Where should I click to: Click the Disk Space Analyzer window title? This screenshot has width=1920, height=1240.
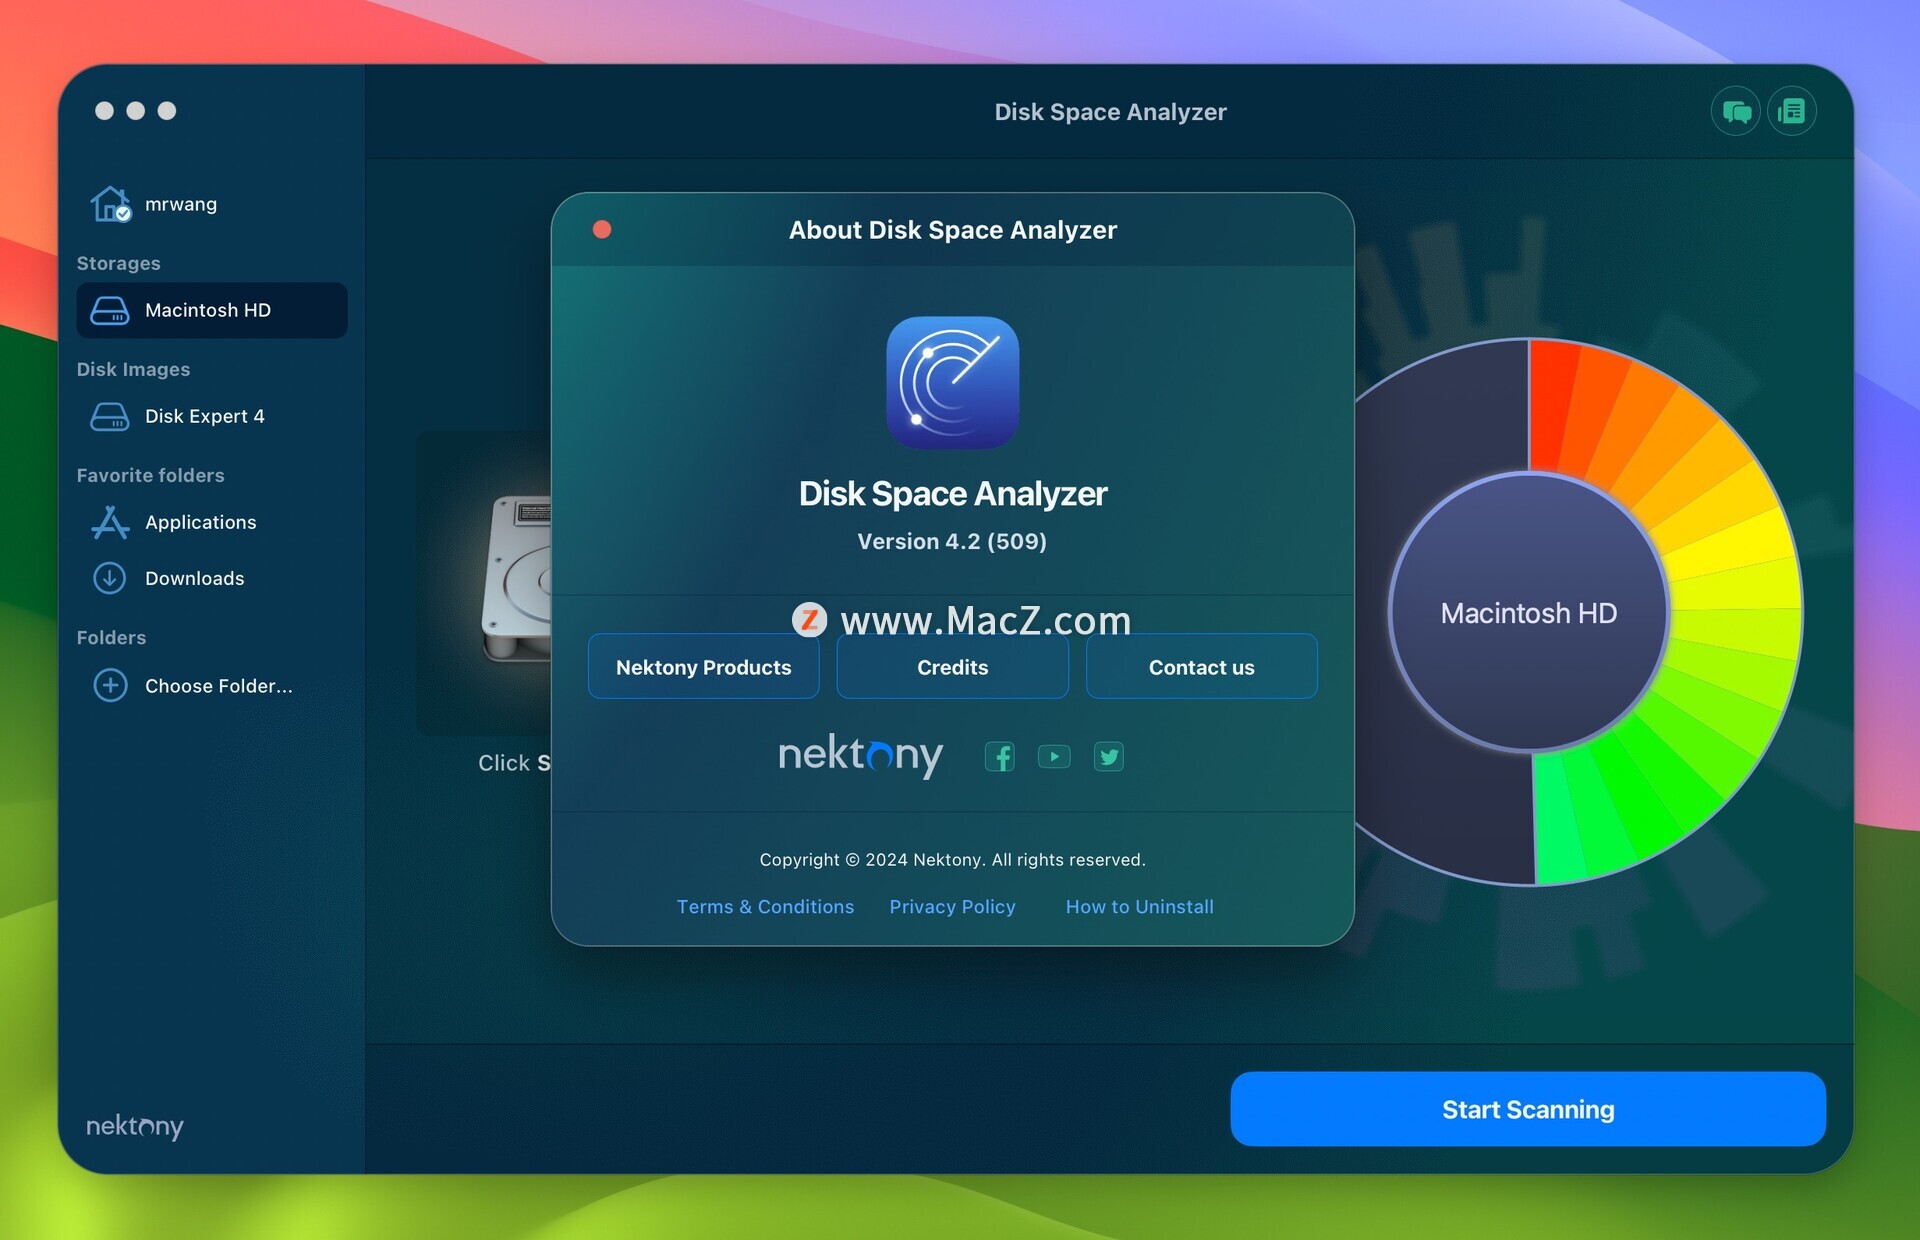1111,112
